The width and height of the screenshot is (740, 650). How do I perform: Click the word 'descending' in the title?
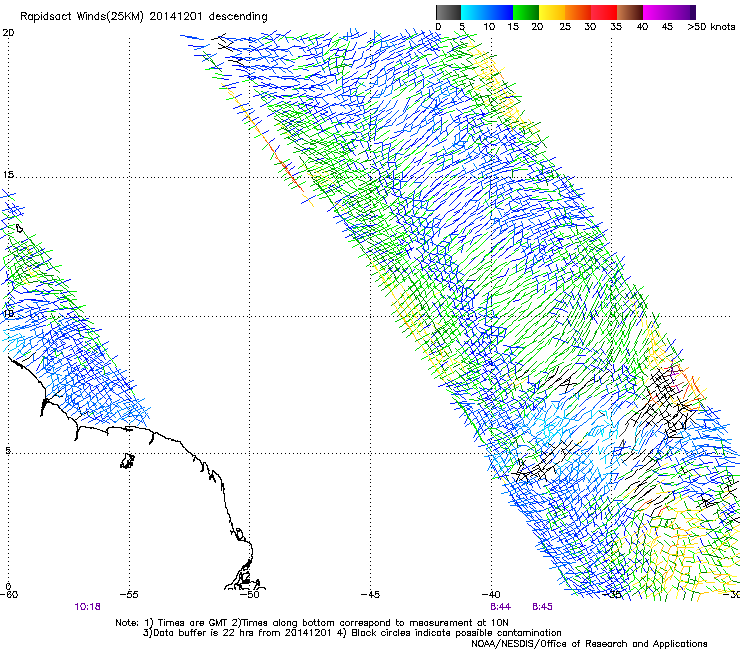pyautogui.click(x=238, y=17)
